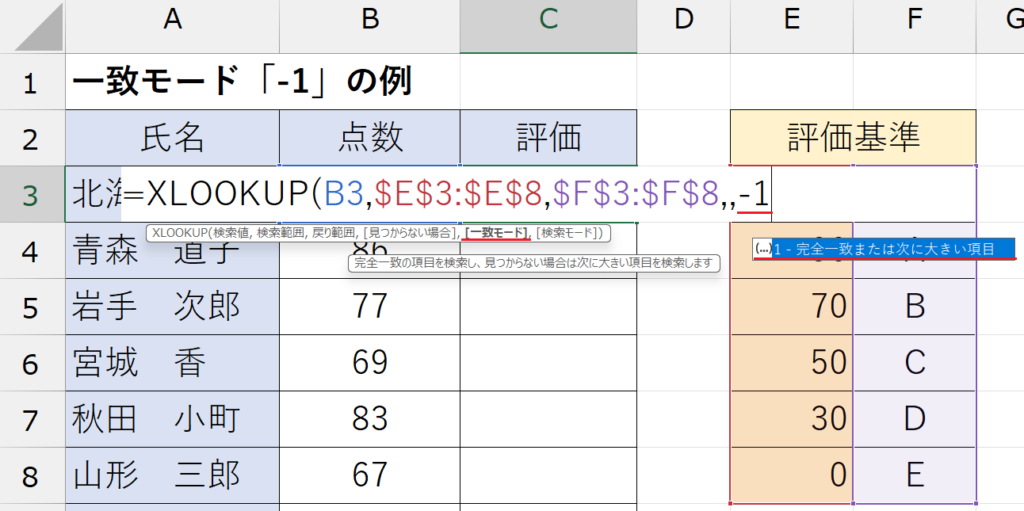Select row 3 header
This screenshot has width=1024, height=511.
[x=33, y=194]
